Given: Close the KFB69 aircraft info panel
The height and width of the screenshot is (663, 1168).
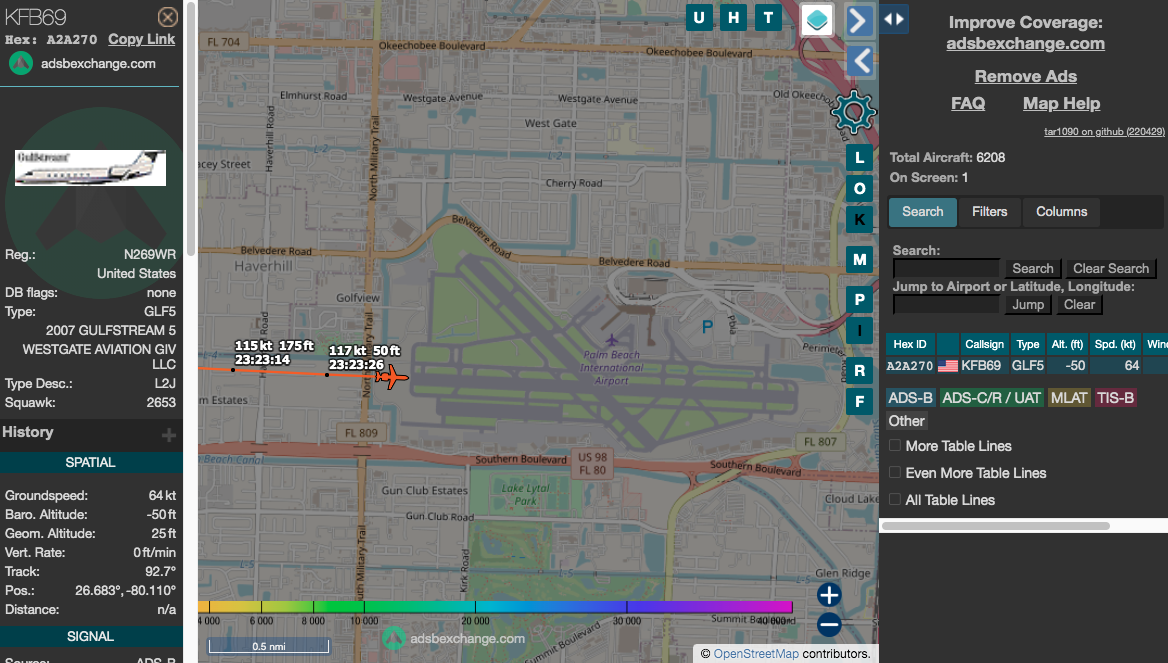Looking at the screenshot, I should (x=168, y=16).
